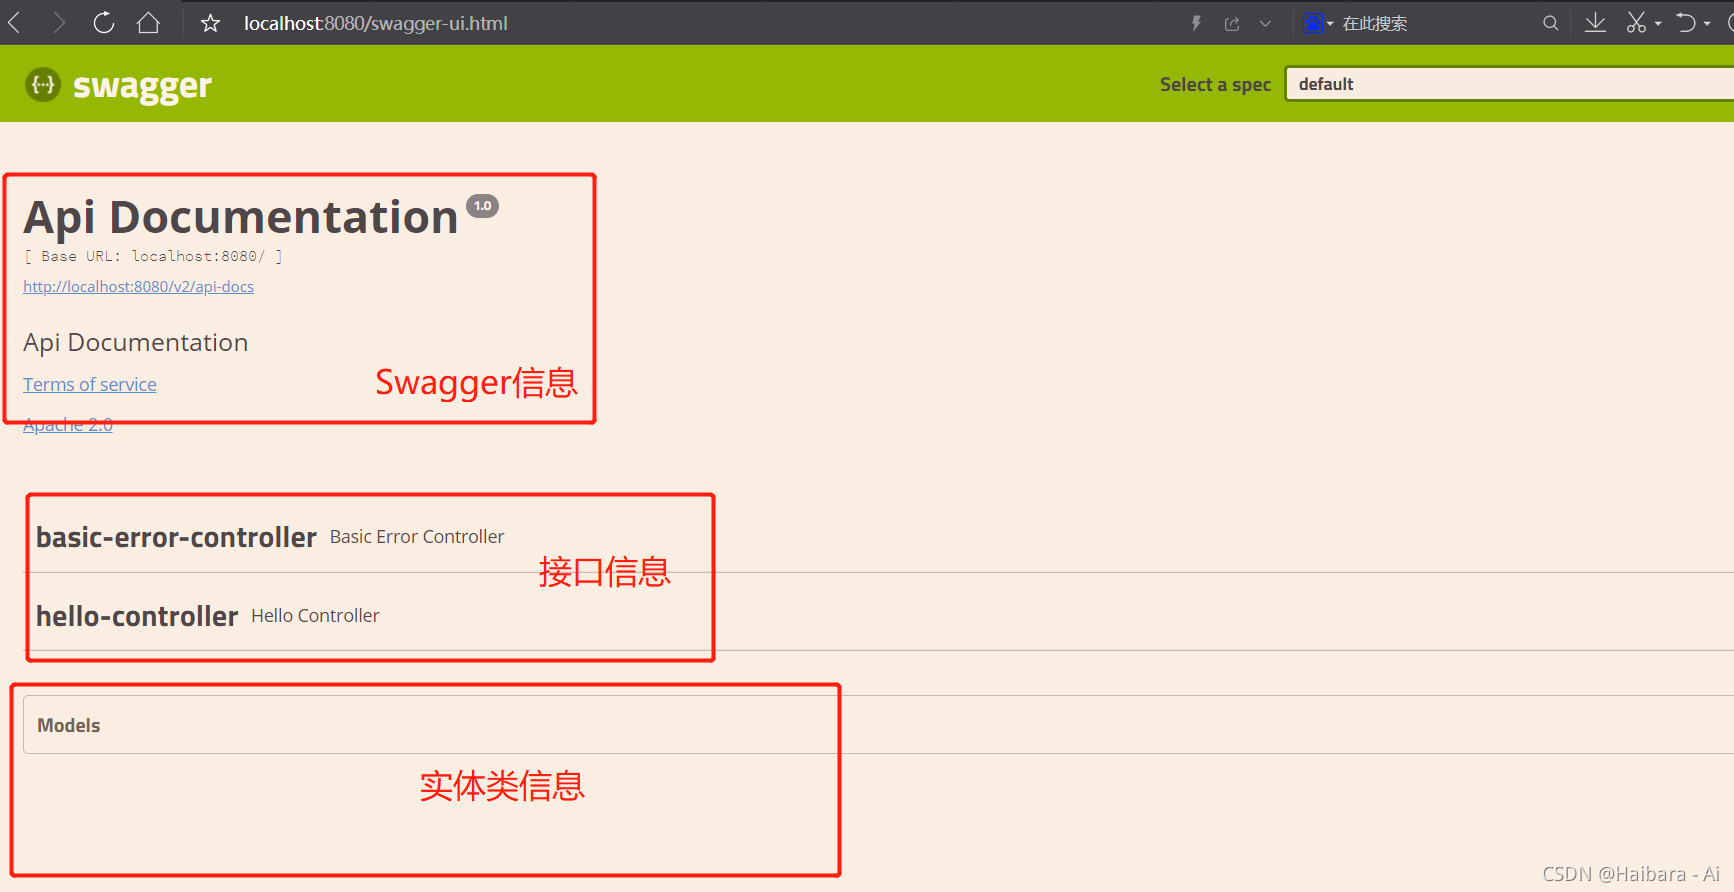Click the Hello Controller description text

pyautogui.click(x=315, y=616)
